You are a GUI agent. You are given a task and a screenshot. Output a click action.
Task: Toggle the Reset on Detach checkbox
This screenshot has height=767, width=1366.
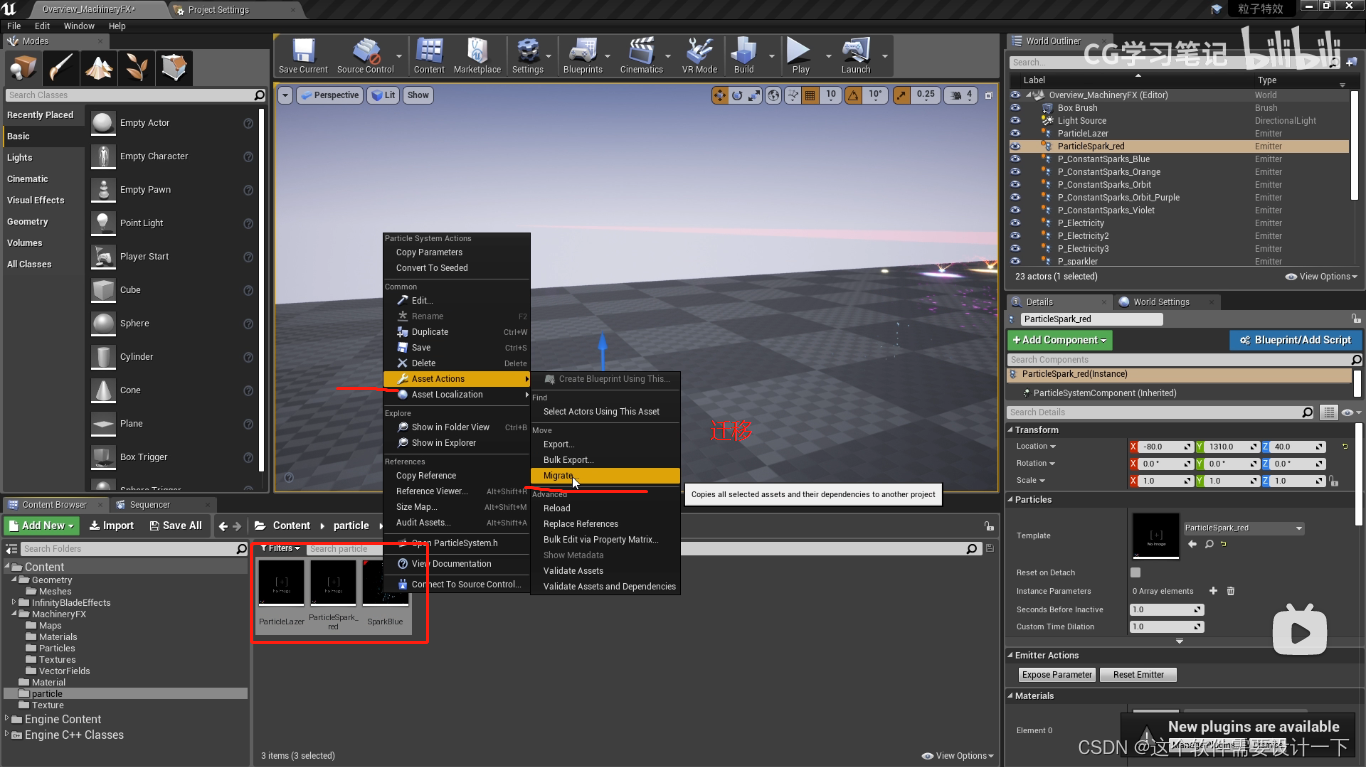click(1135, 573)
